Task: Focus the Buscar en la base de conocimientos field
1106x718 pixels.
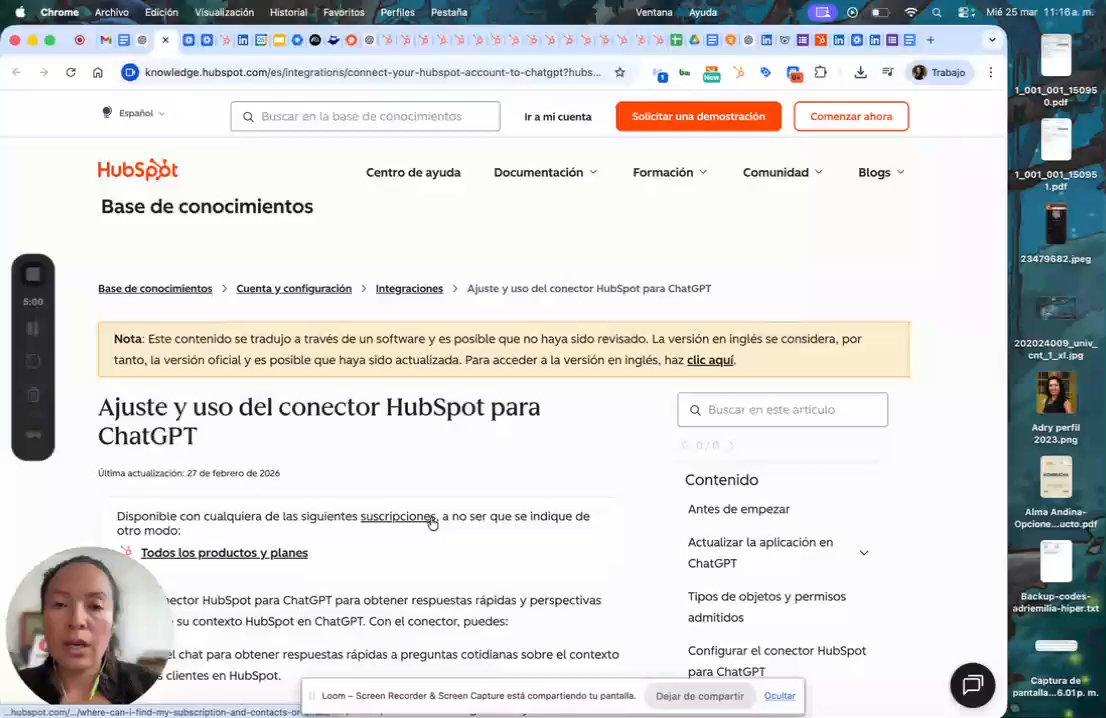Action: coord(365,116)
